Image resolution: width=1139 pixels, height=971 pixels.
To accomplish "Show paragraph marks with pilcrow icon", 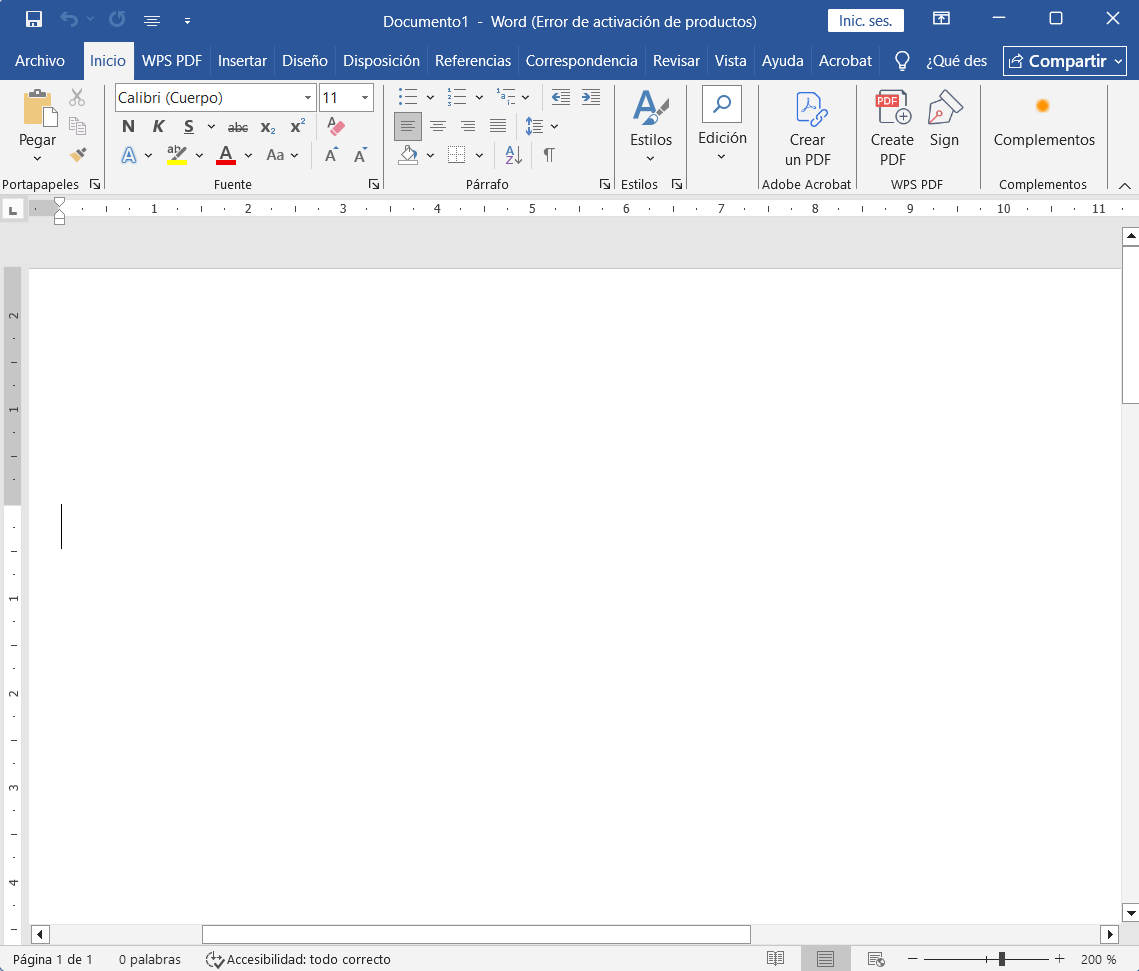I will point(549,155).
